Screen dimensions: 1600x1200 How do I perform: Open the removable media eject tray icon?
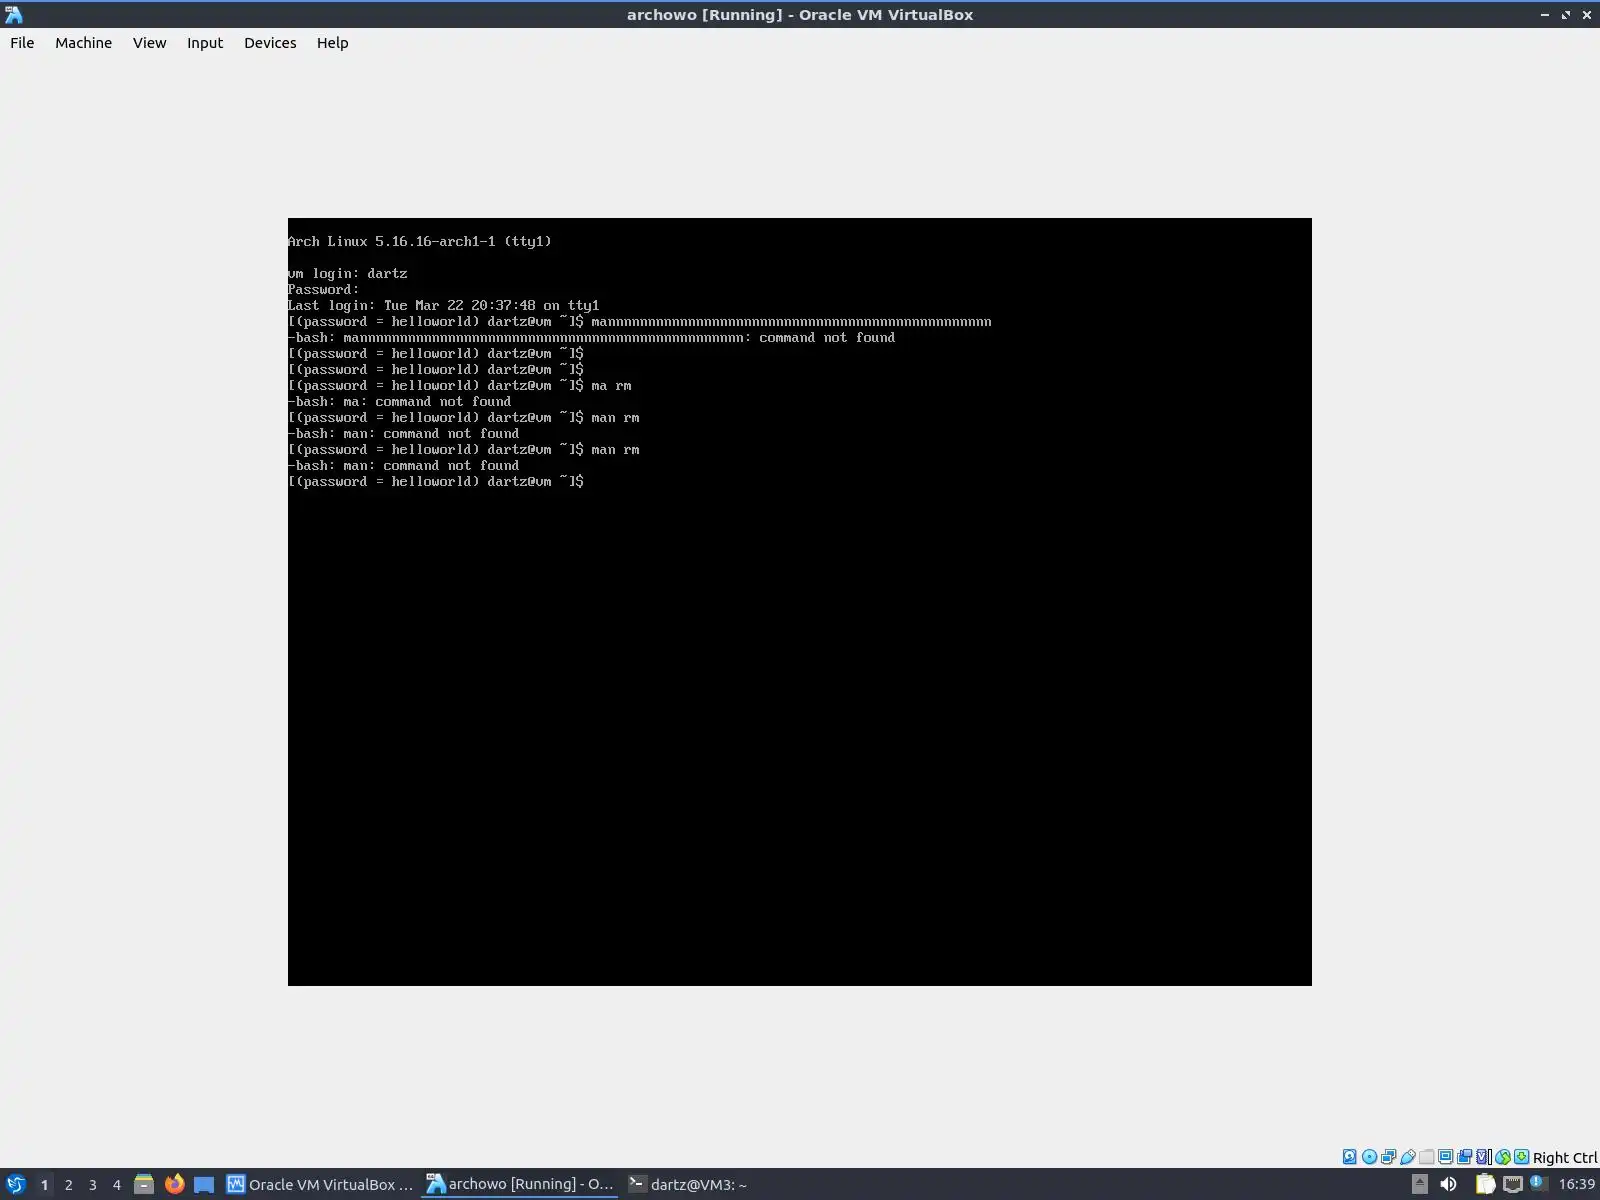[1420, 1184]
